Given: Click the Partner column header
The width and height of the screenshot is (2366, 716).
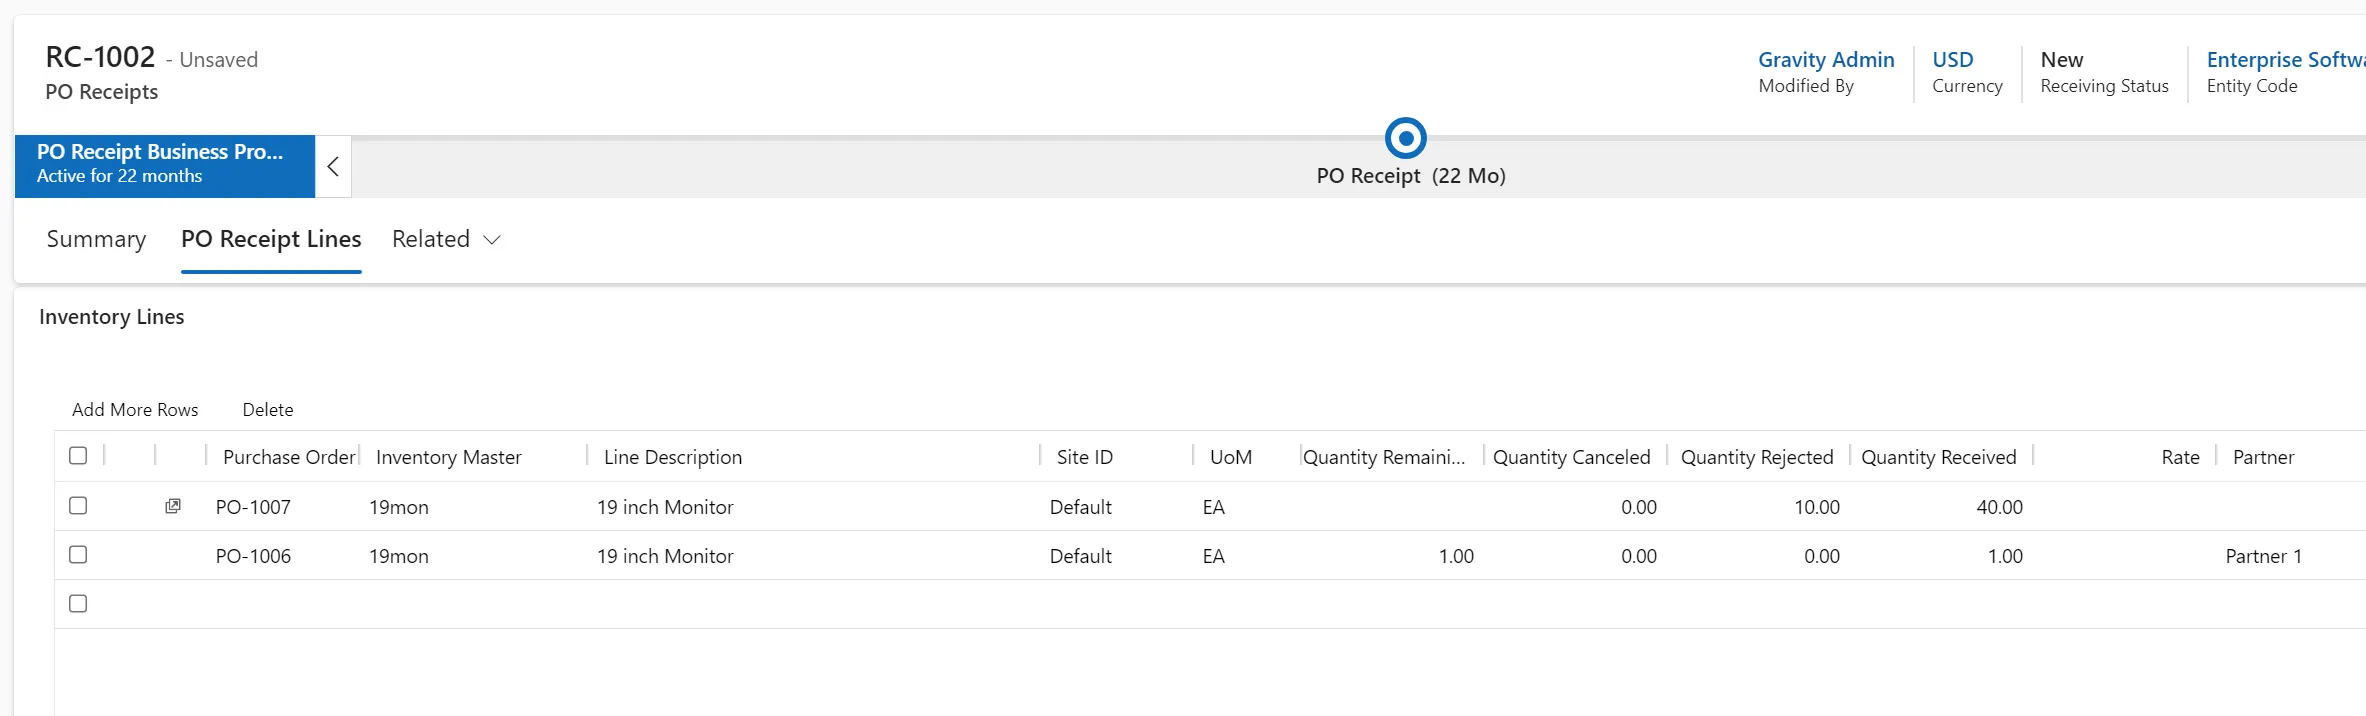Looking at the screenshot, I should click(2263, 457).
